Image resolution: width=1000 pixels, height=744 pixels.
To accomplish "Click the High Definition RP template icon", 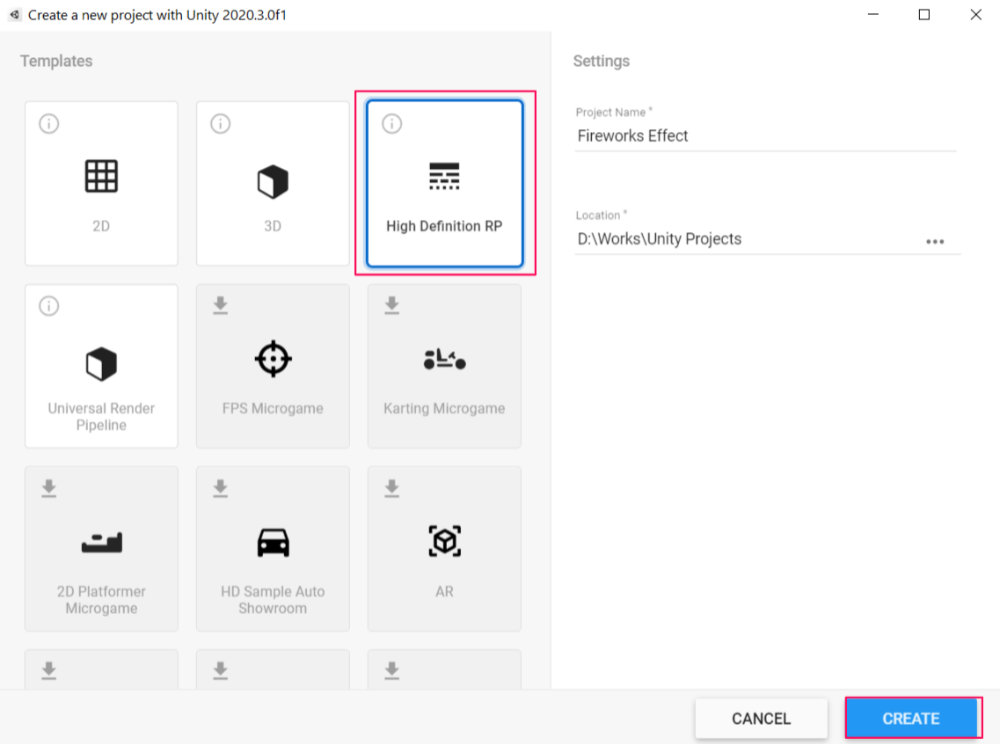I will coord(444,175).
